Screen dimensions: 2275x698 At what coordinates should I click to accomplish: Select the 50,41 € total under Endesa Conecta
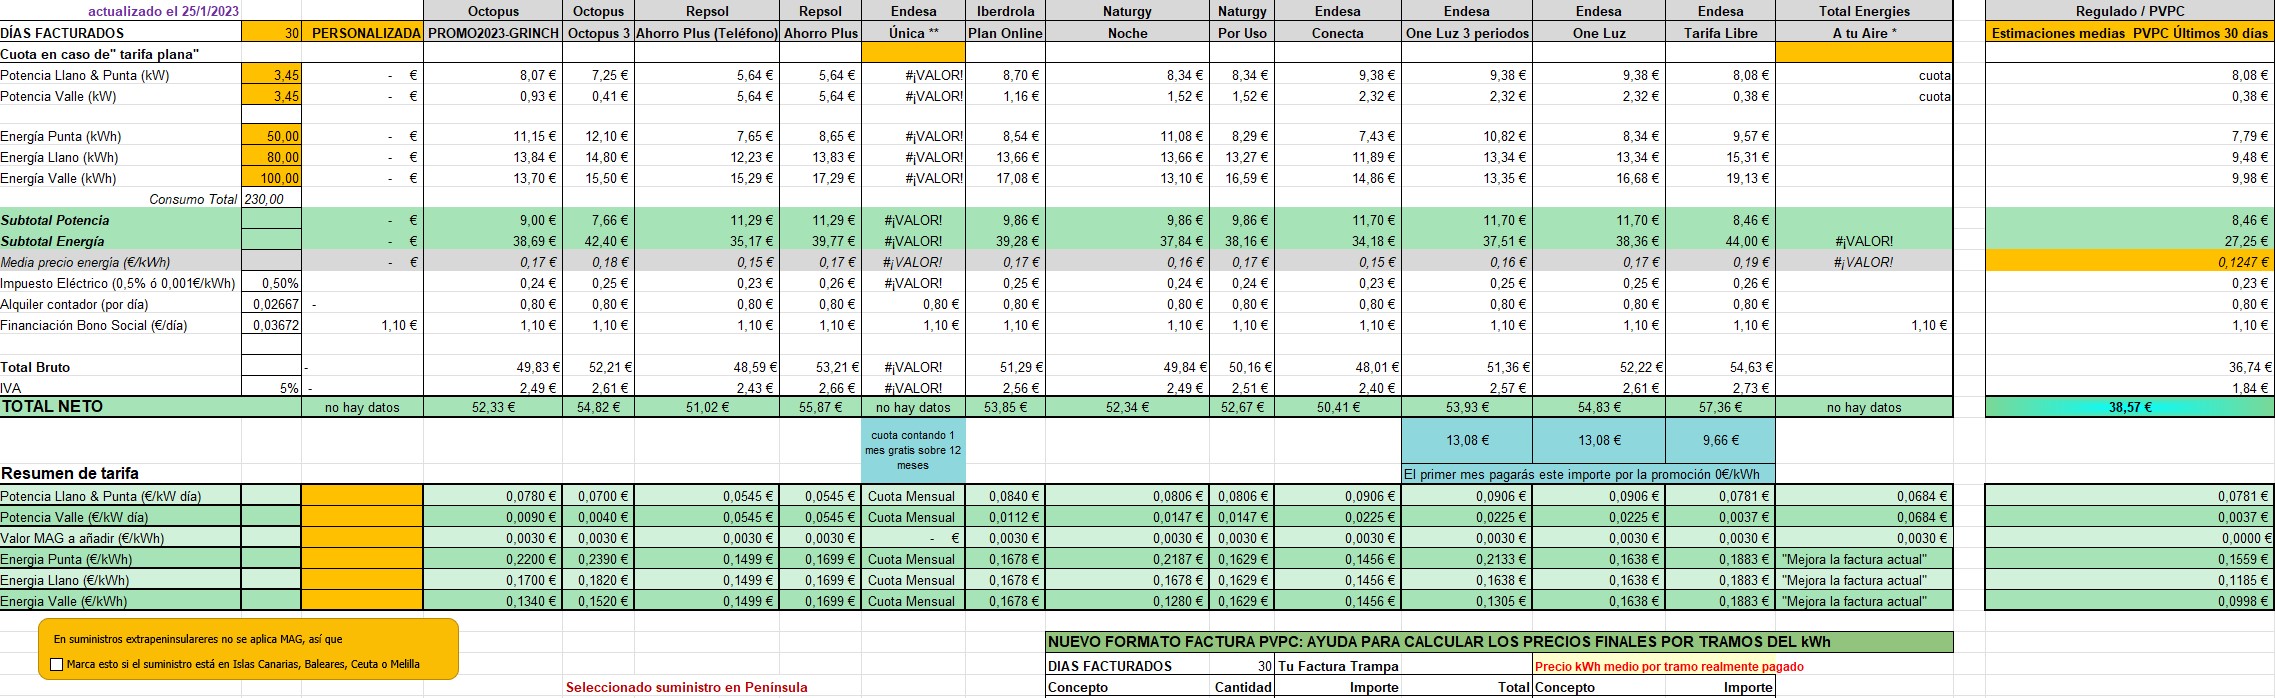(x=1337, y=407)
